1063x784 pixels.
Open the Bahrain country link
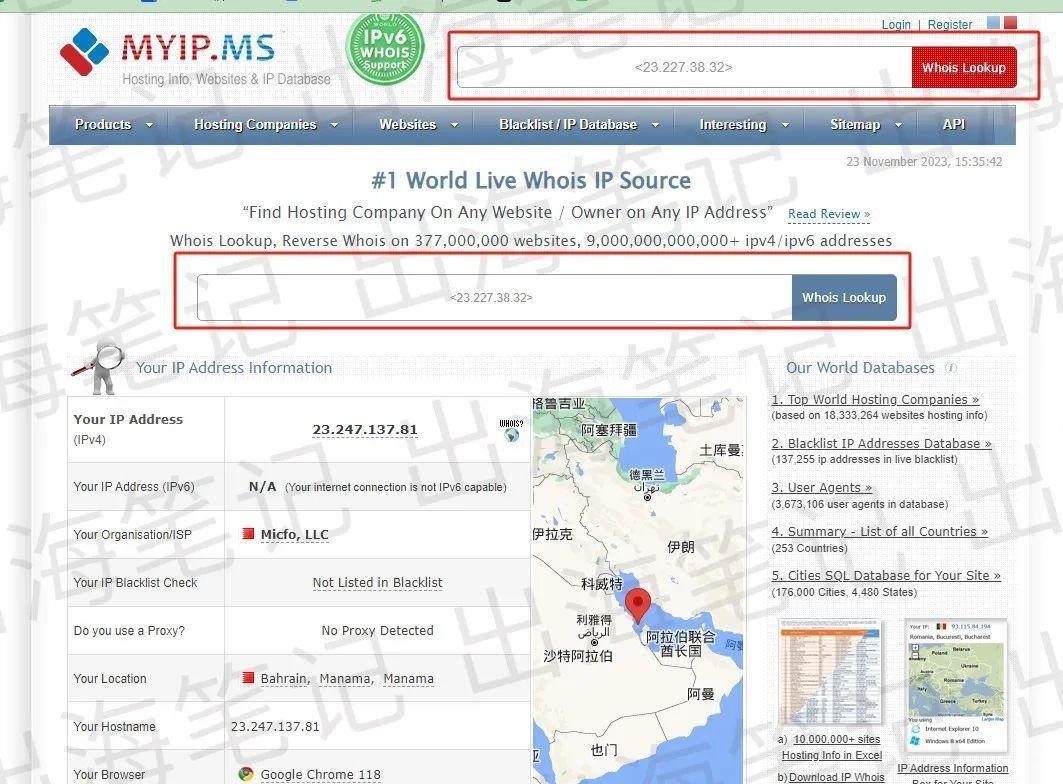pyautogui.click(x=285, y=679)
